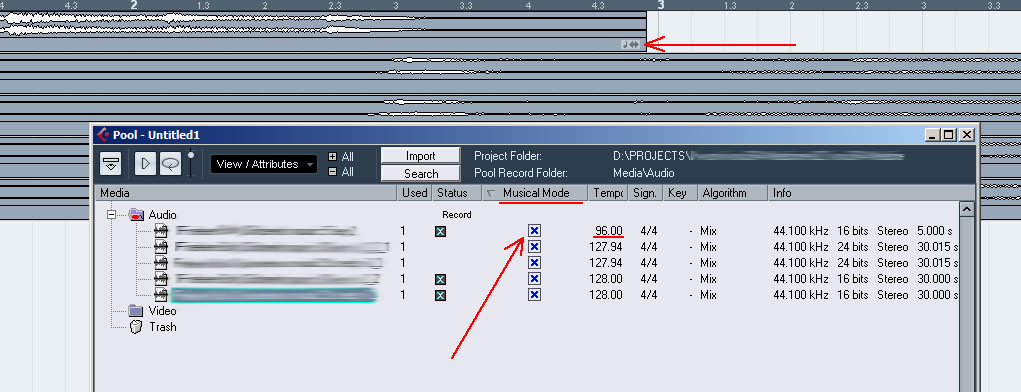Screen dimensions: 1021x392
Task: Open the Mix algorithm menu in the 96.00 row
Action: pos(708,231)
